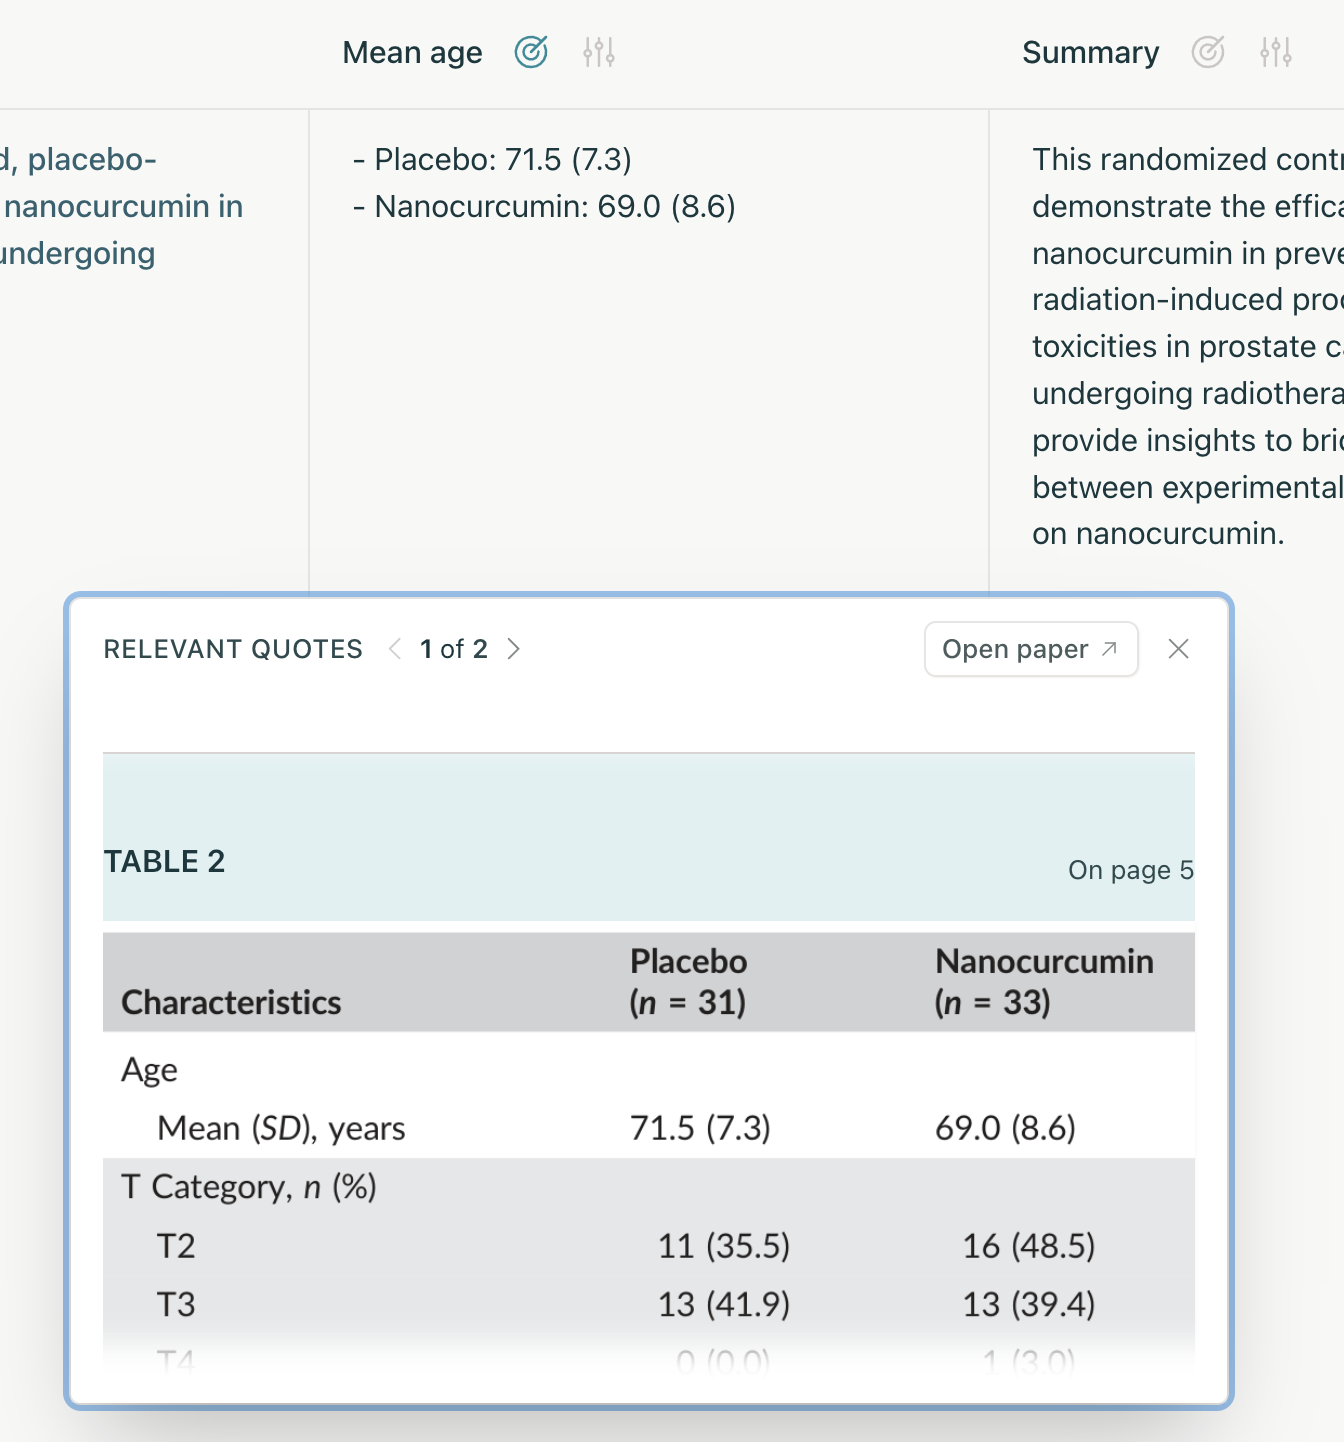Screen dimensions: 1344x1442
Task: Open the paper in a new tab
Action: (1031, 649)
